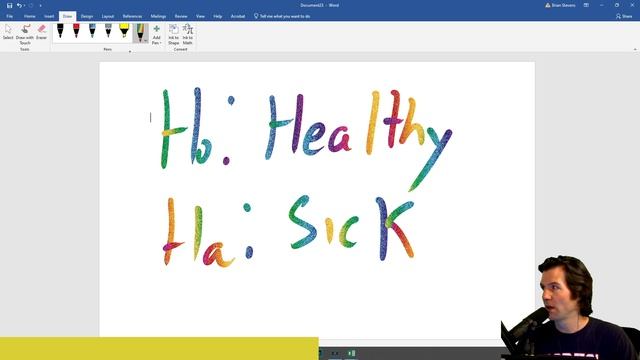Choose the blue galaxy pen
640x360 pixels.
pos(92,31)
